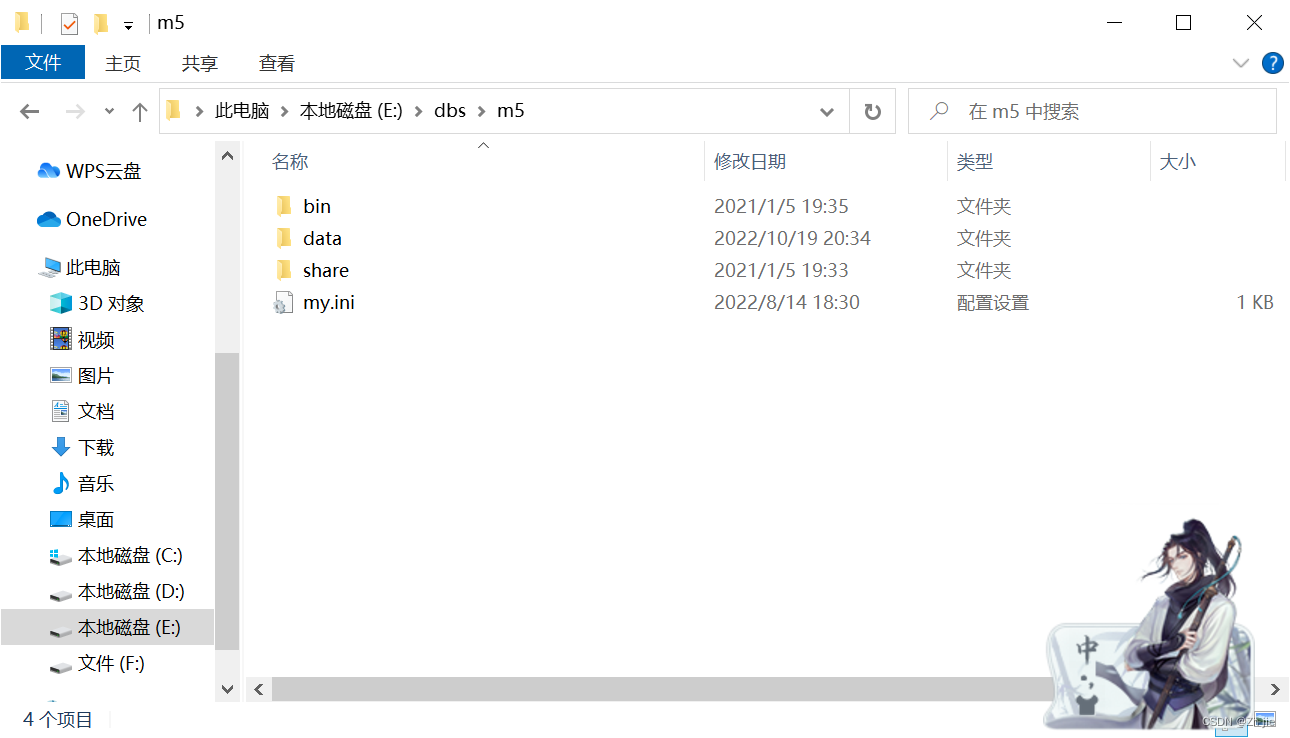Click the 下载 arrow icon
Viewport: 1290px width, 738px height.
(x=61, y=447)
